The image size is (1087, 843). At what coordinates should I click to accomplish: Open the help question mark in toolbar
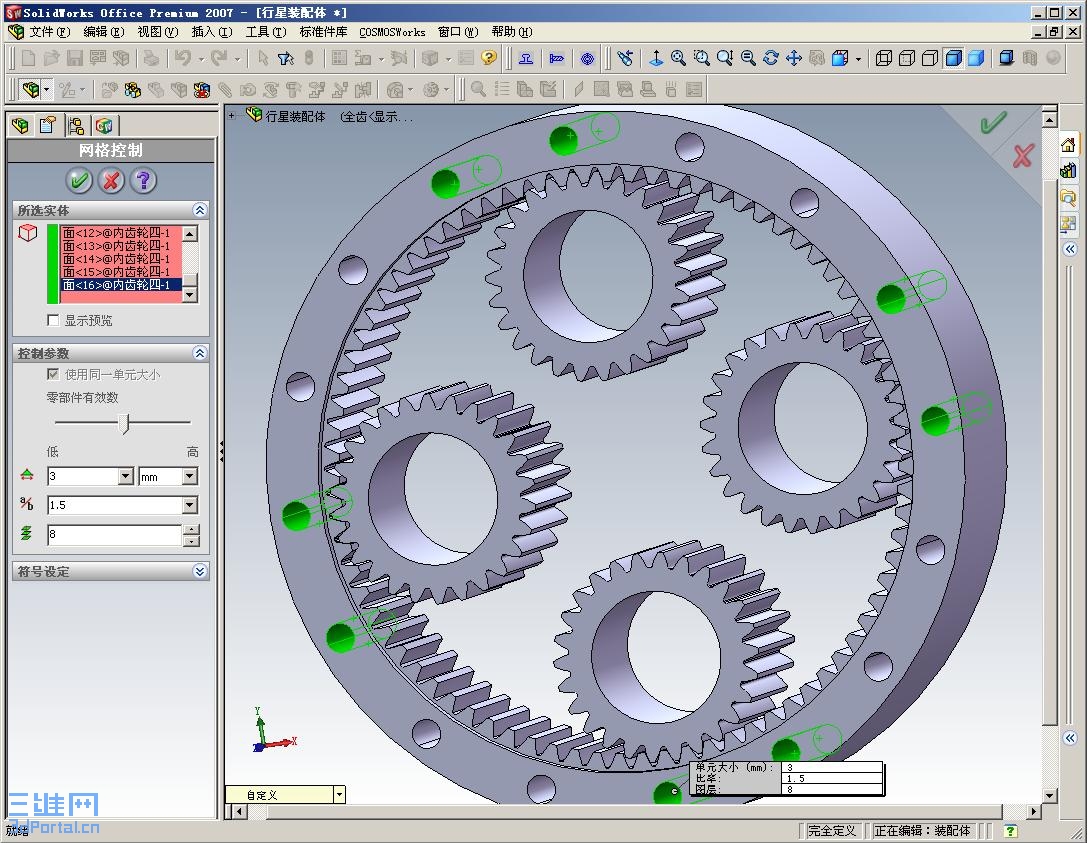[x=489, y=58]
